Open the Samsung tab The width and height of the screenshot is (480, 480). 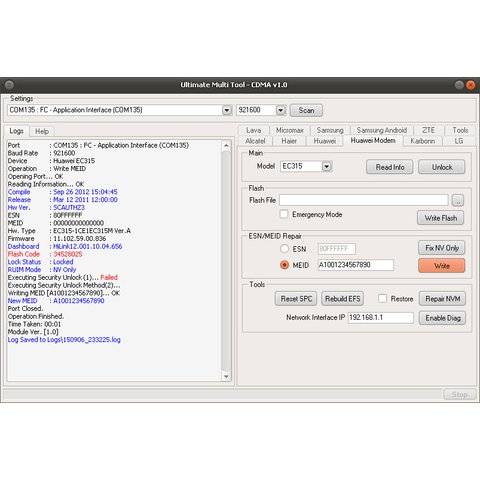coord(330,130)
